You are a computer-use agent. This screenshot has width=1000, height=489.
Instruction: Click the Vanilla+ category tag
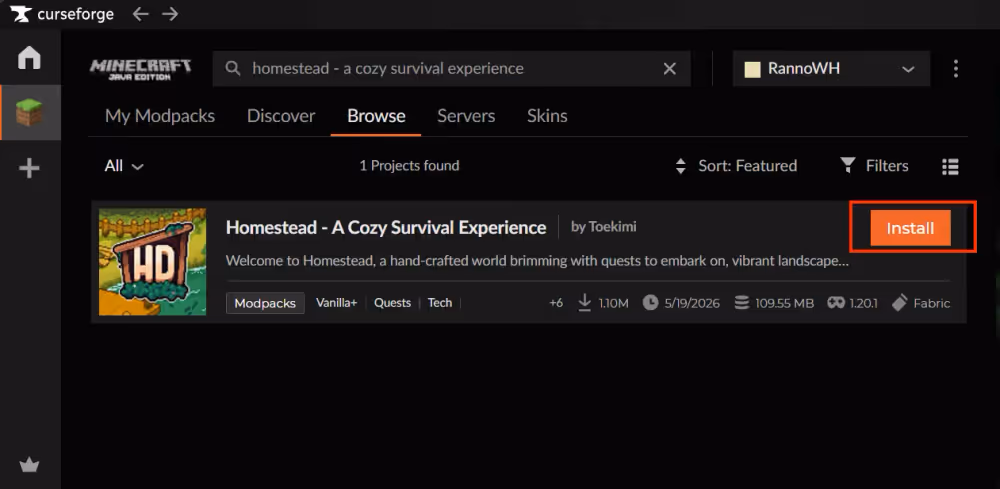(336, 303)
